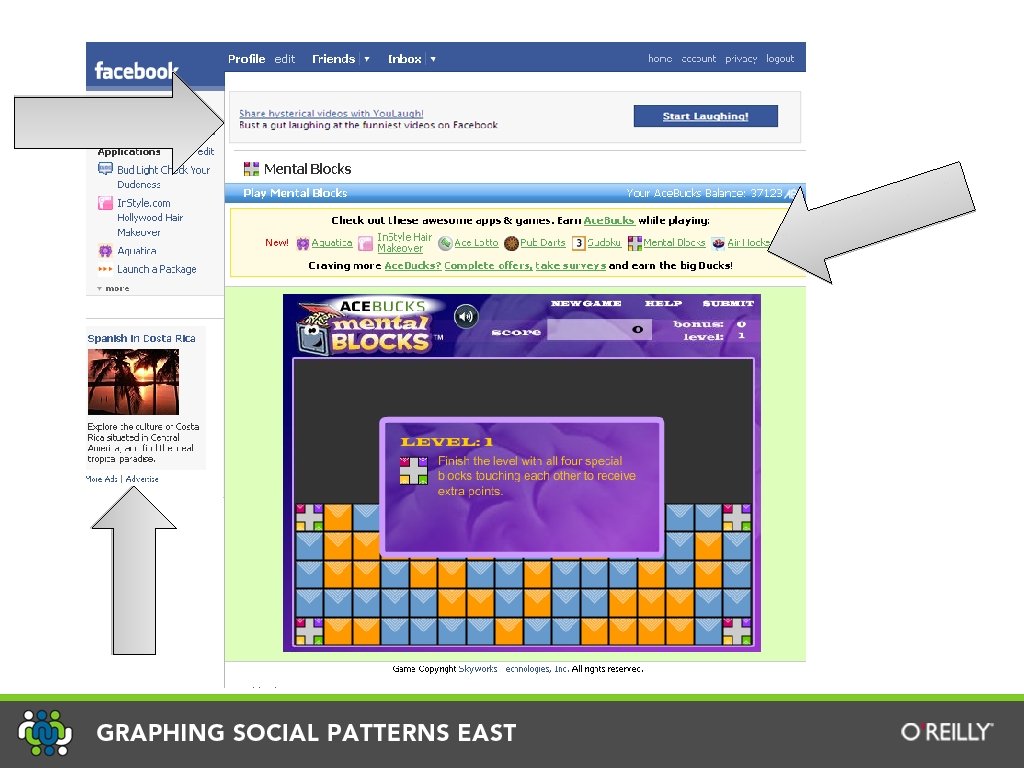The image size is (1024, 768).
Task: Open the Friends menu item
Action: pyautogui.click(x=333, y=59)
